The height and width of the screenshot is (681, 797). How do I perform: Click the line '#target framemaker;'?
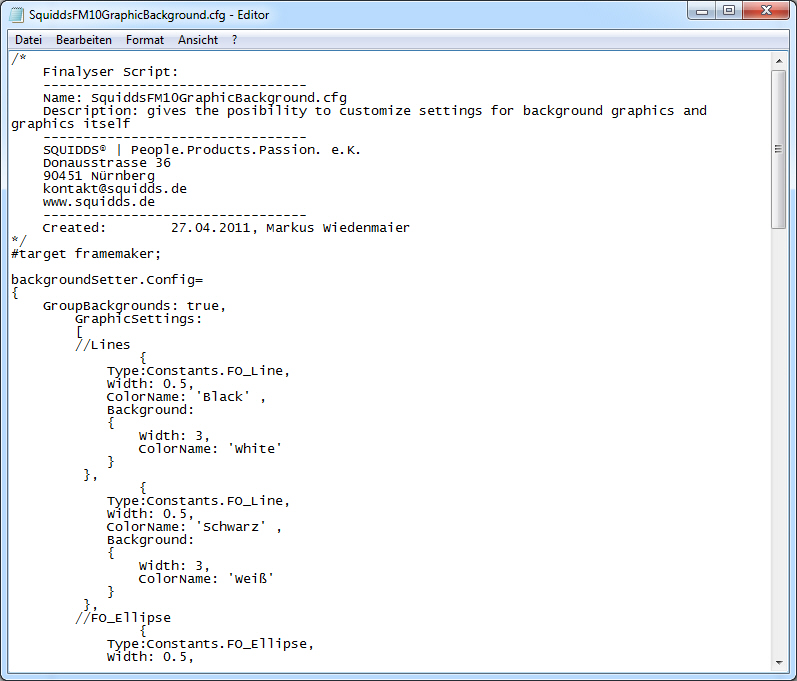86,254
